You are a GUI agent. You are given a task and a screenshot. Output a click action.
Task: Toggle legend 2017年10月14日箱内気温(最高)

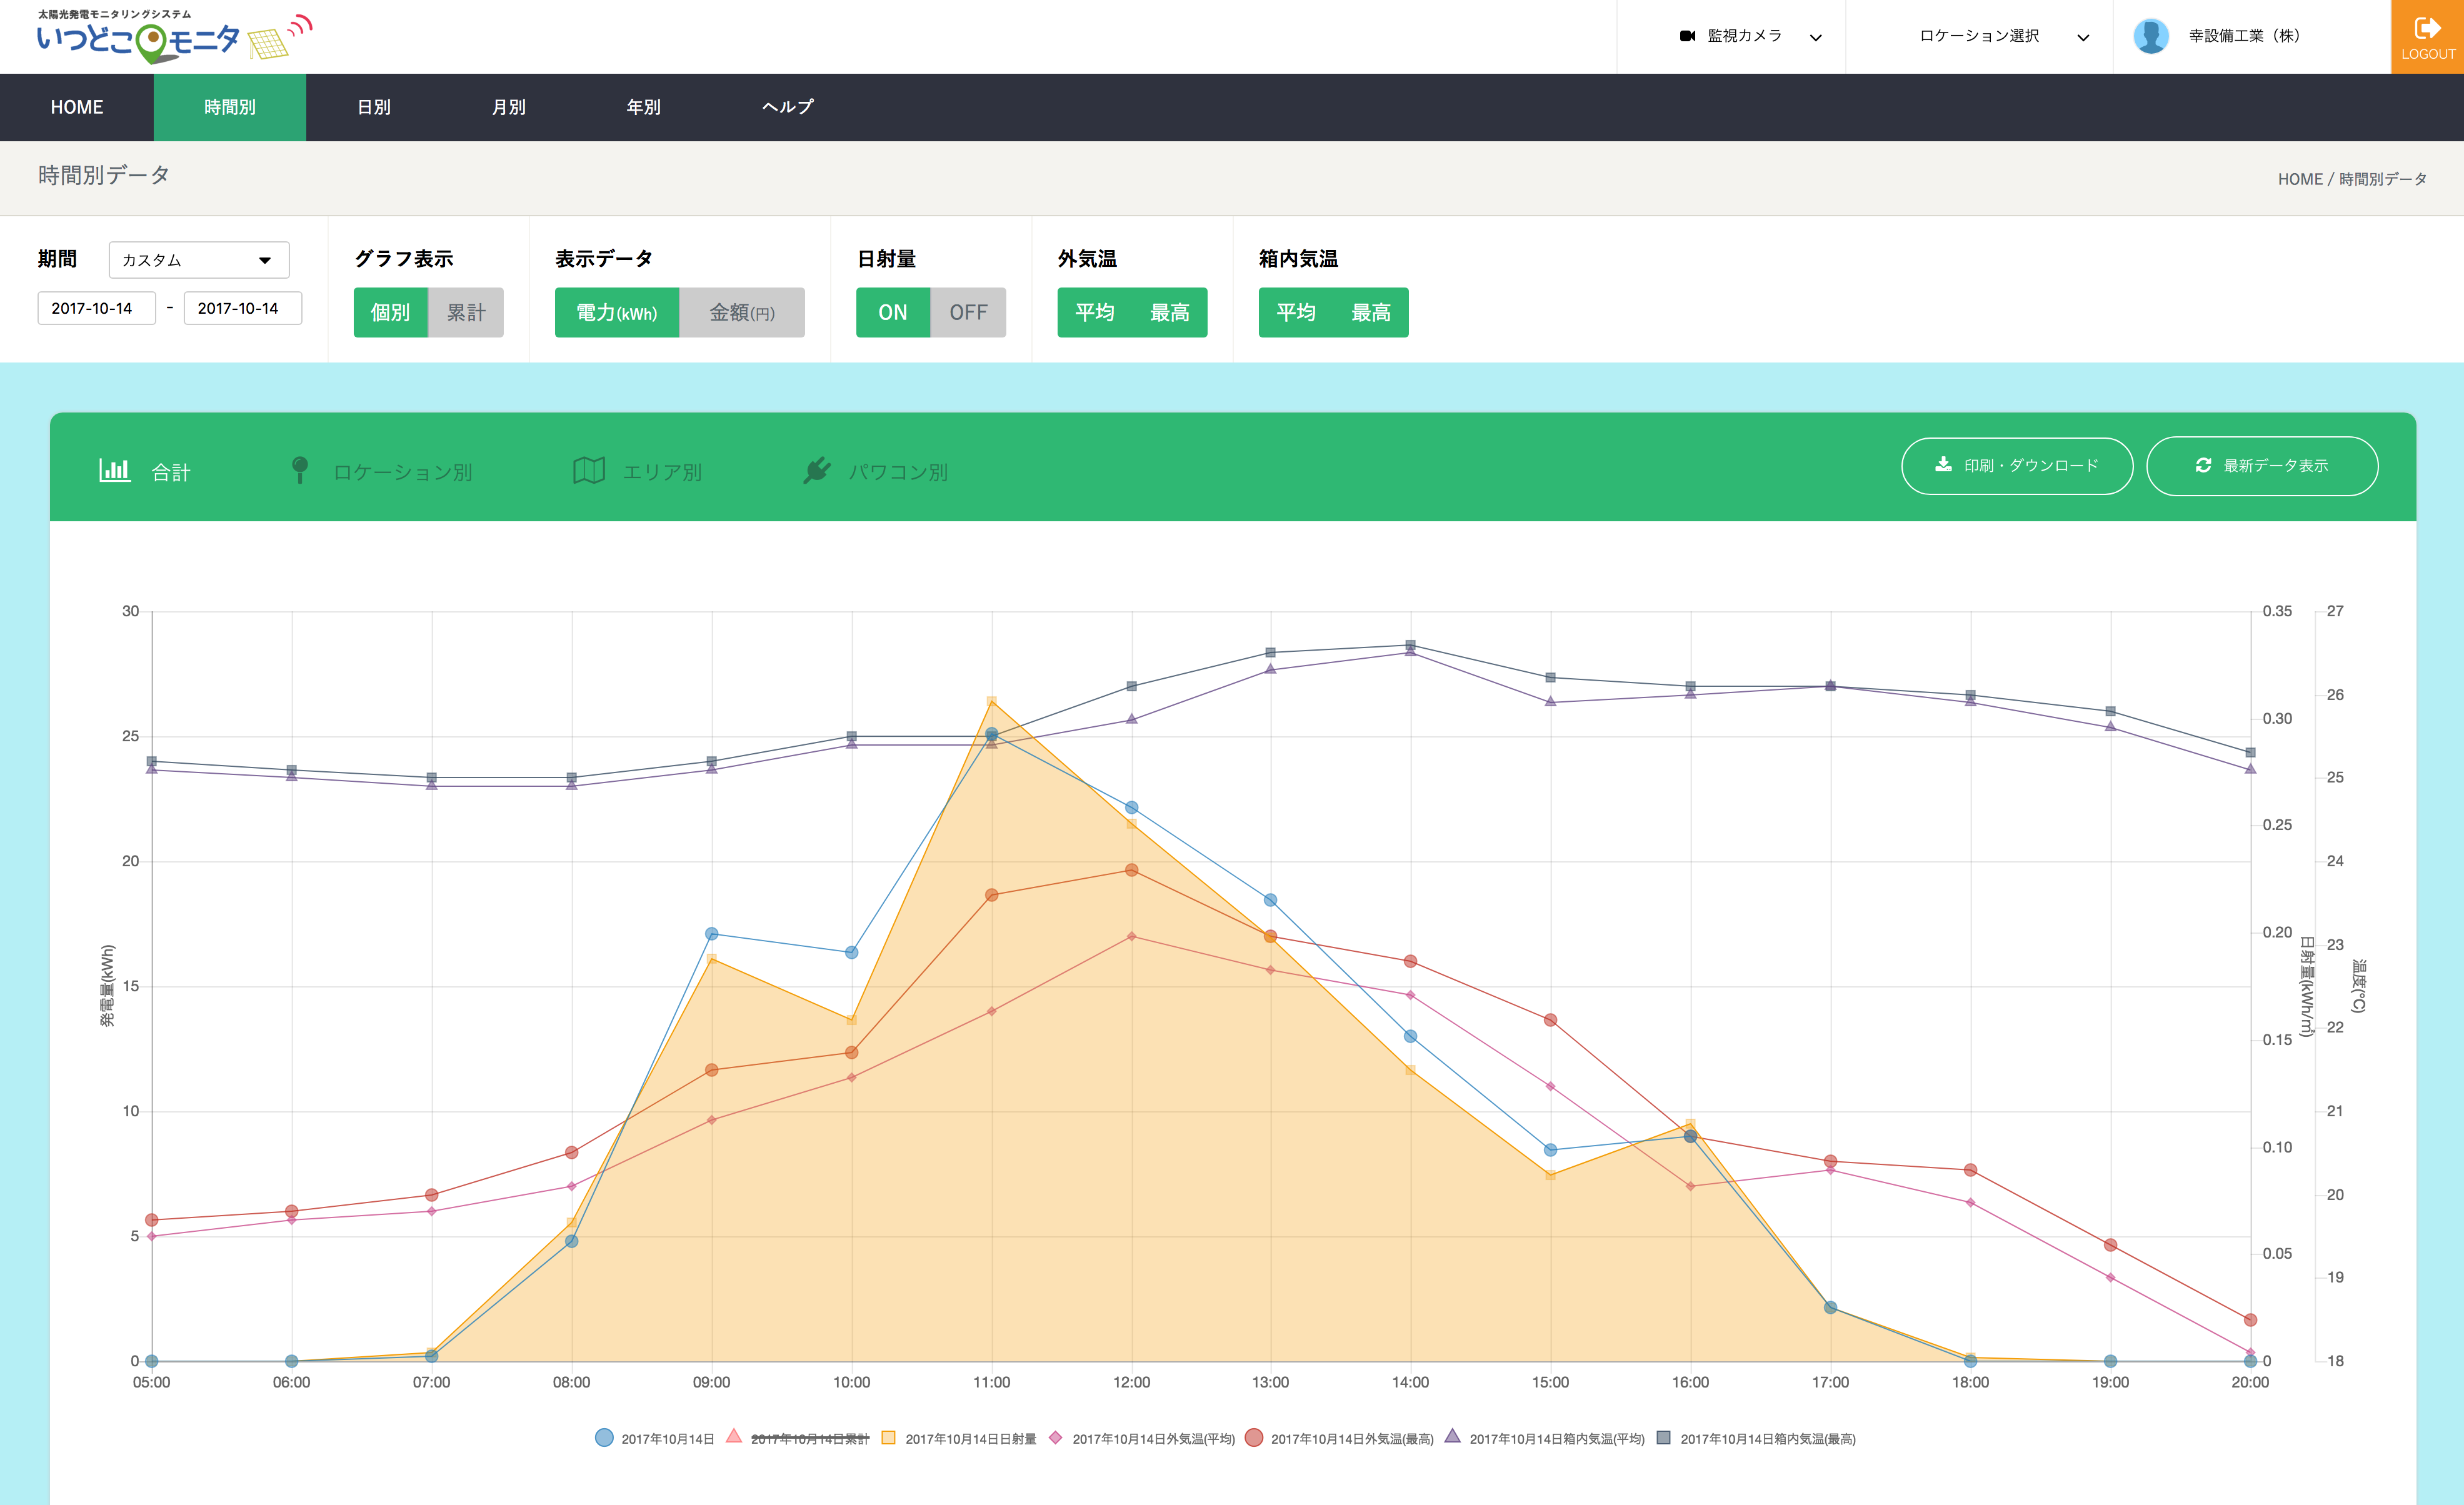coord(1756,1438)
